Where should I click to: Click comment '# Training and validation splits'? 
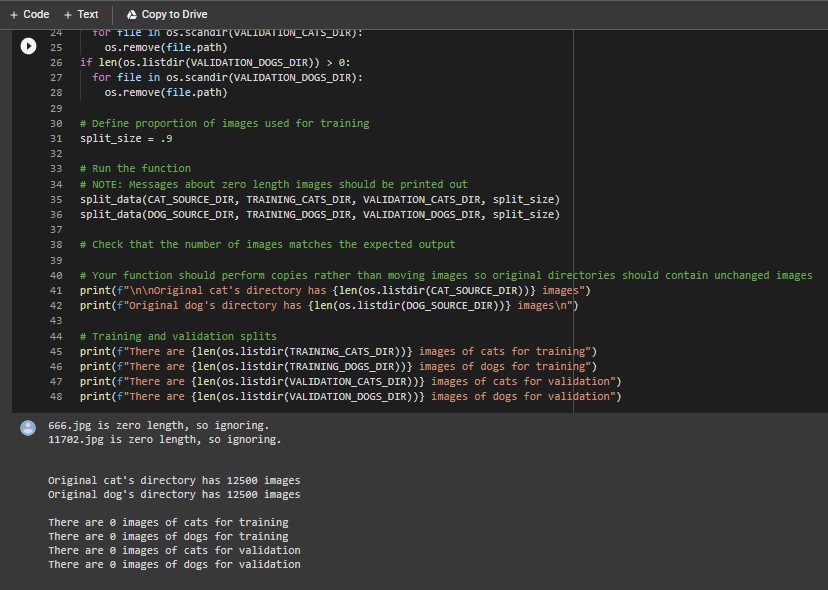pyautogui.click(x=178, y=336)
